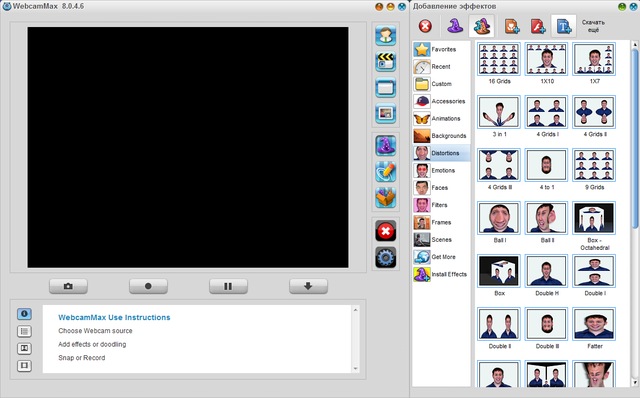Image resolution: width=640 pixels, height=398 pixels.
Task: Open the Filters category
Action: pyautogui.click(x=441, y=205)
